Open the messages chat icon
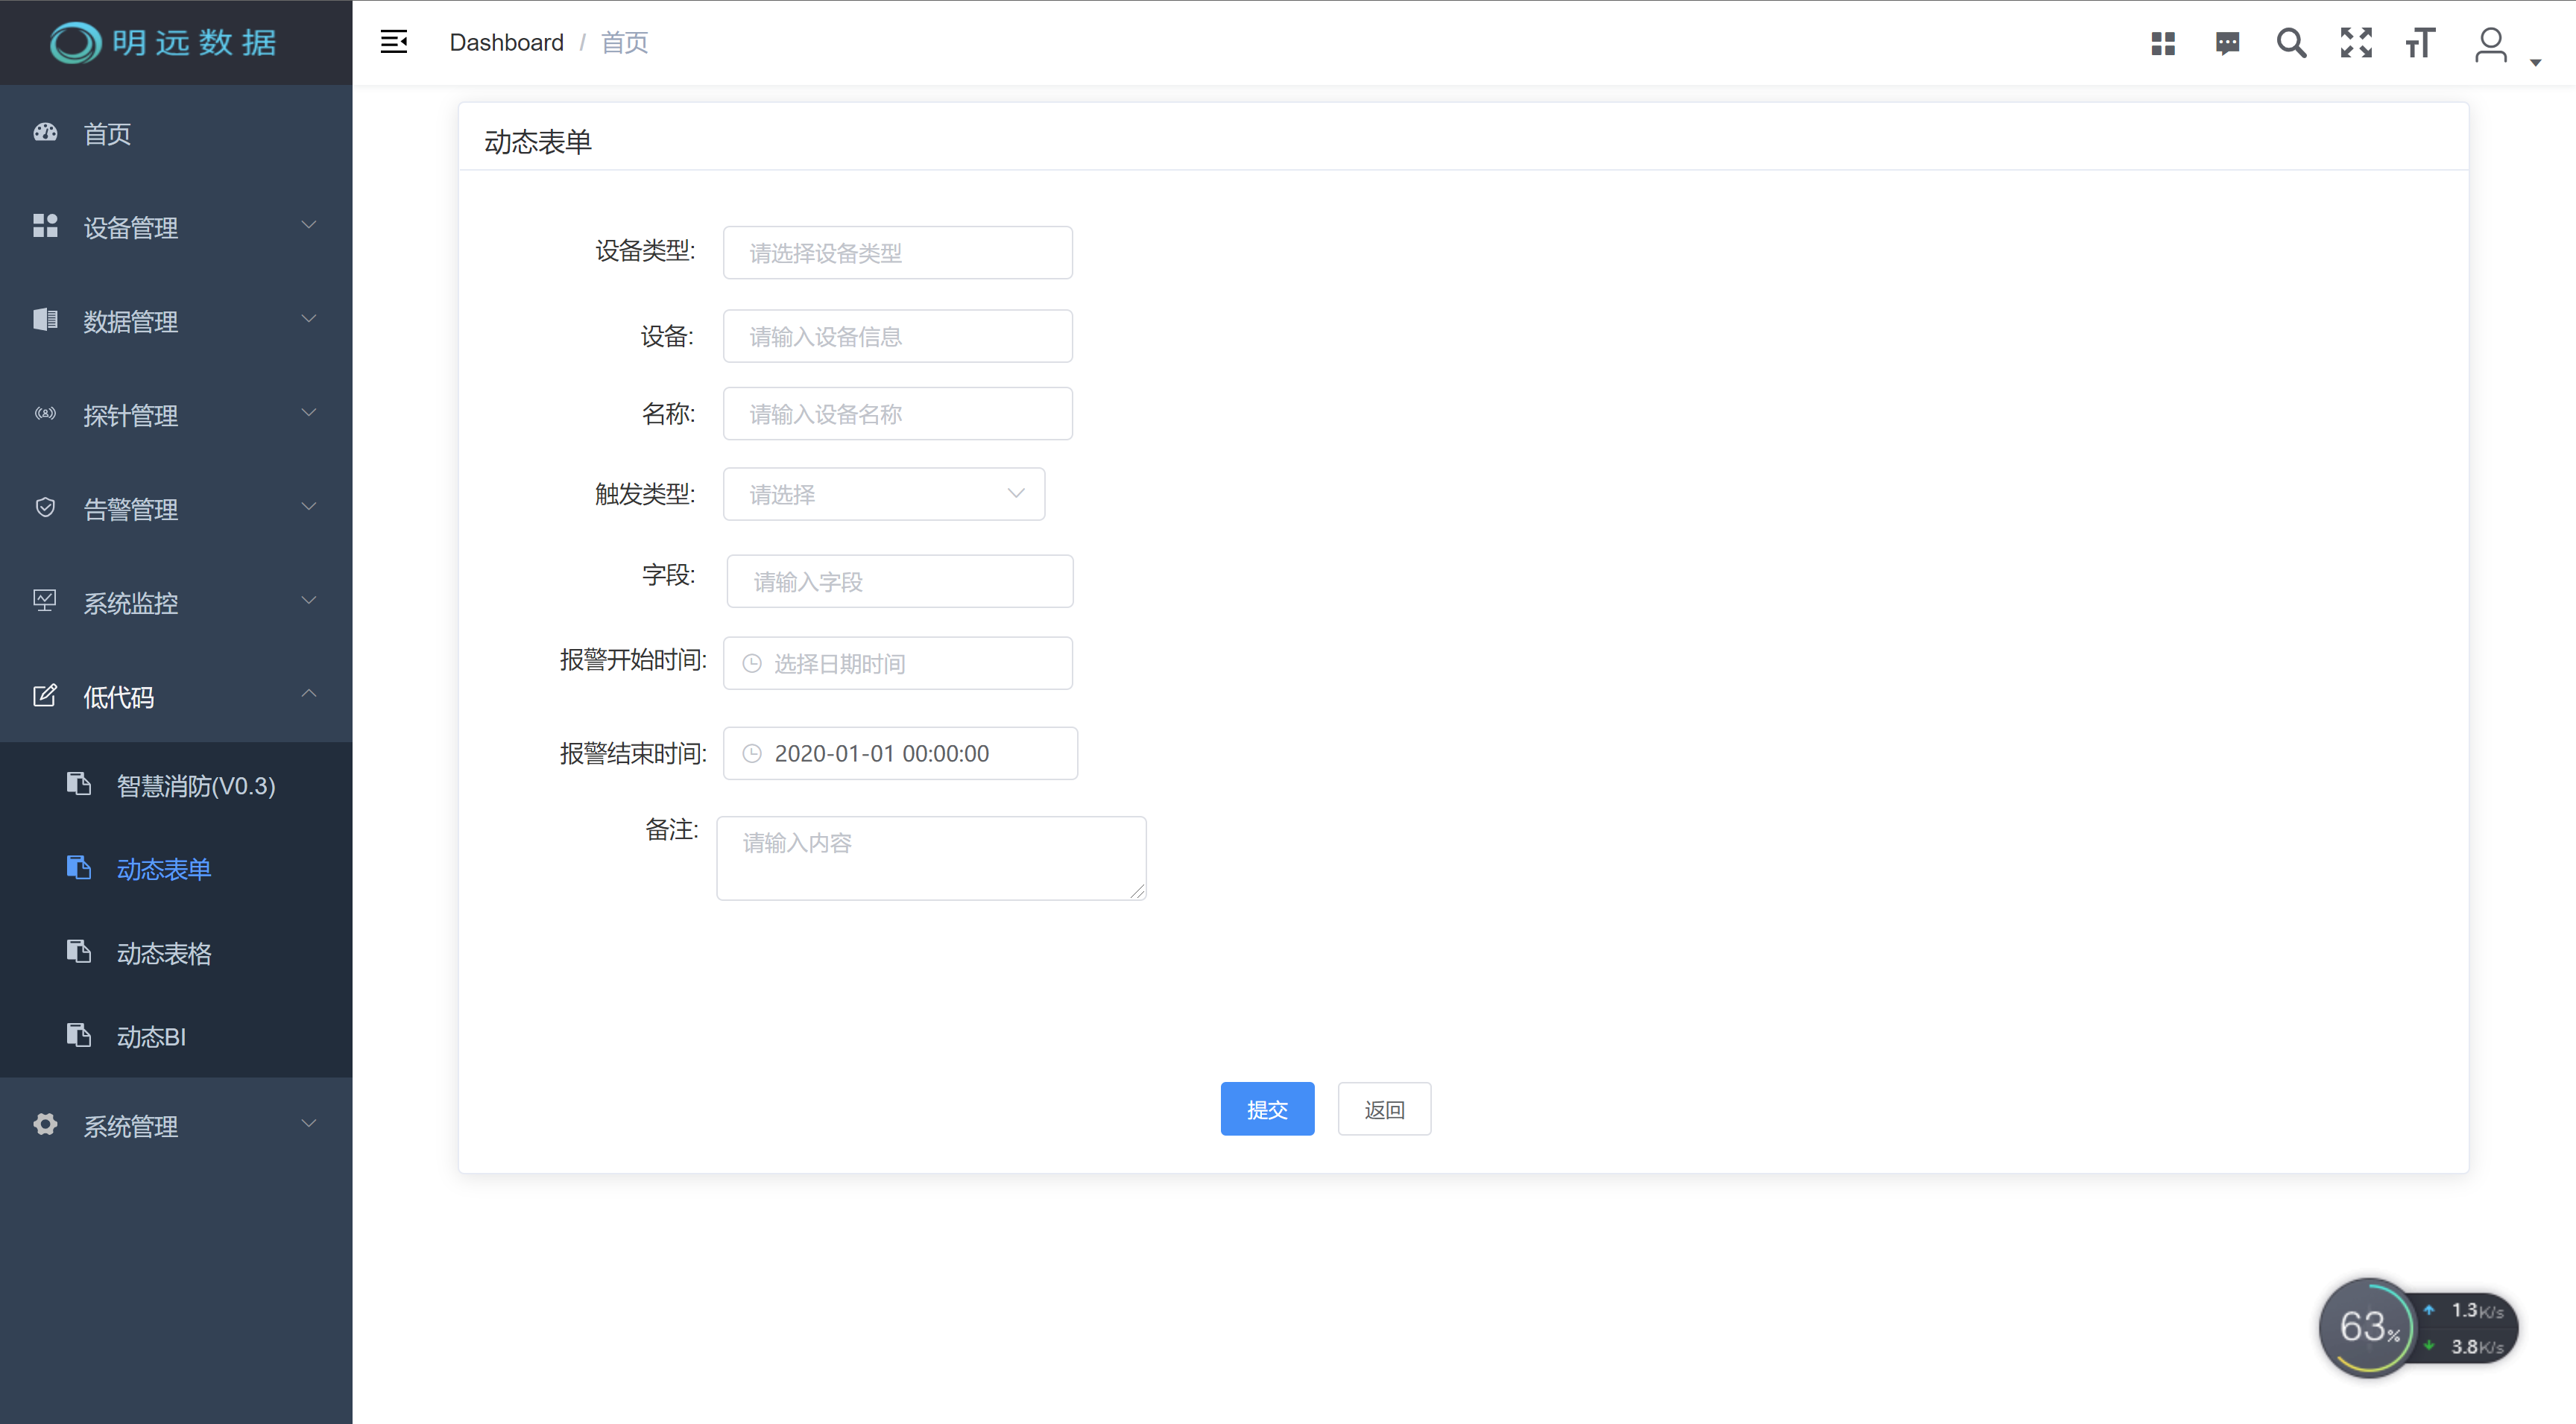The height and width of the screenshot is (1424, 2576). pos(2227,43)
